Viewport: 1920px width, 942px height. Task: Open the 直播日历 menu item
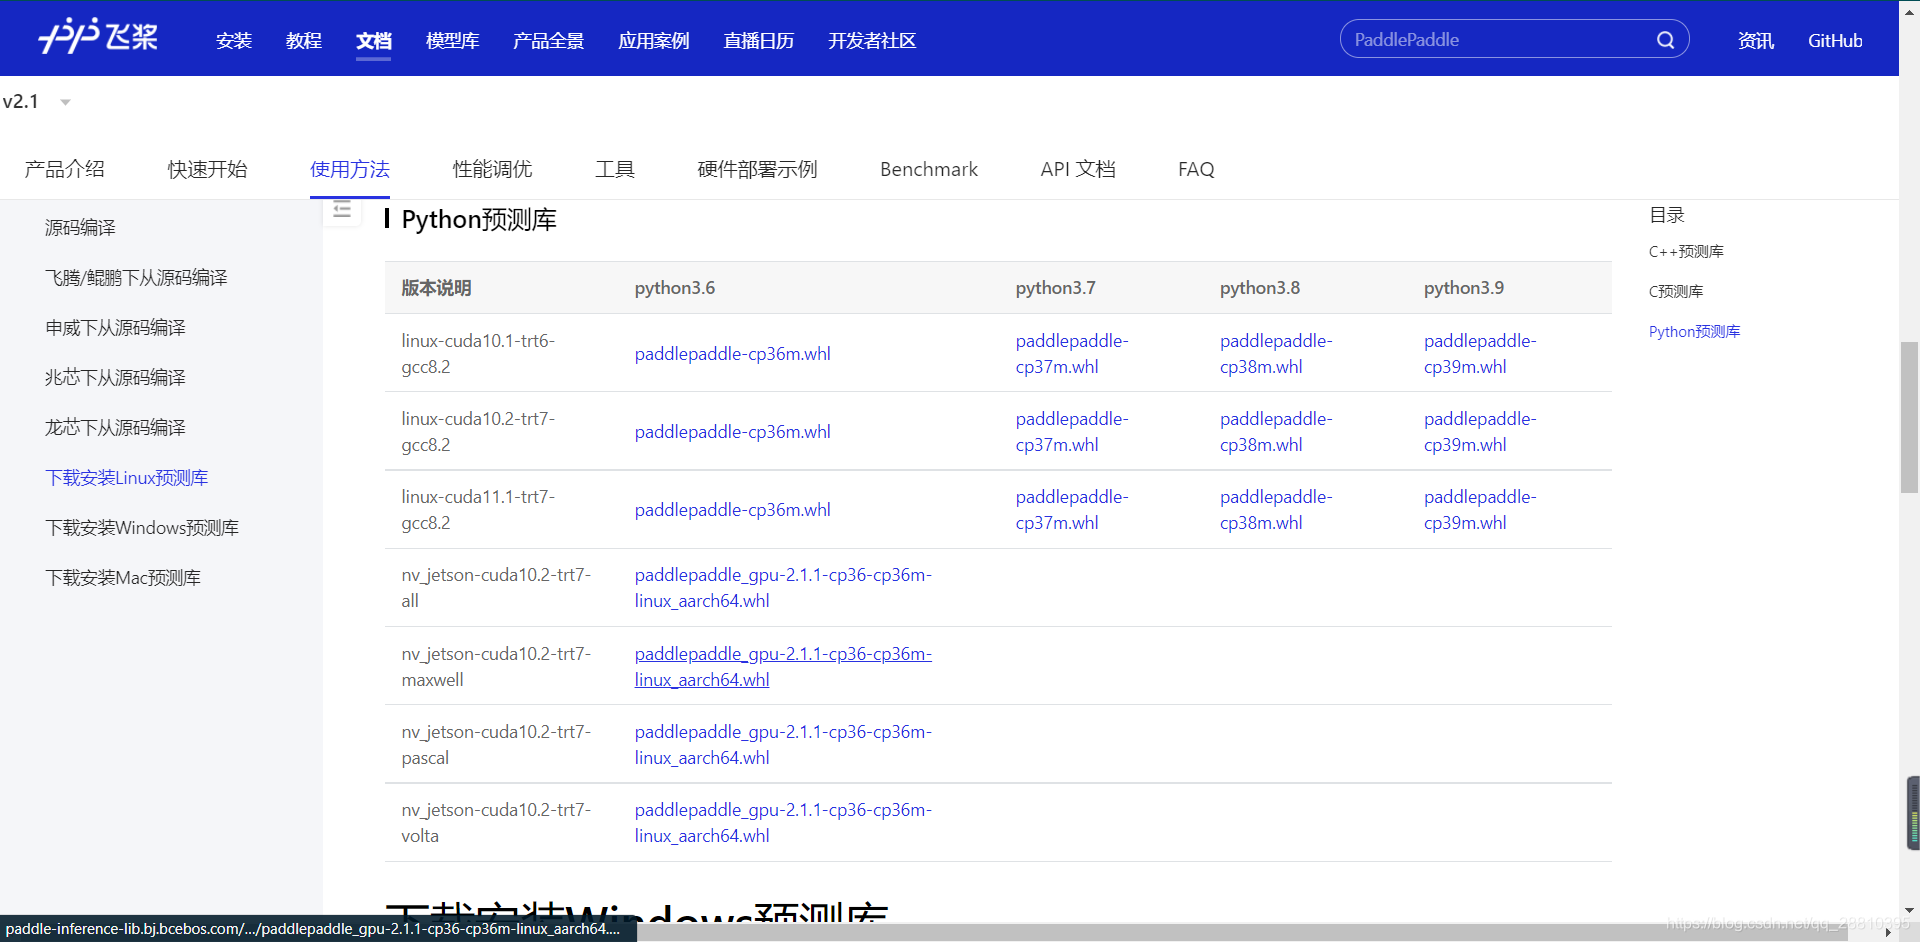point(758,41)
